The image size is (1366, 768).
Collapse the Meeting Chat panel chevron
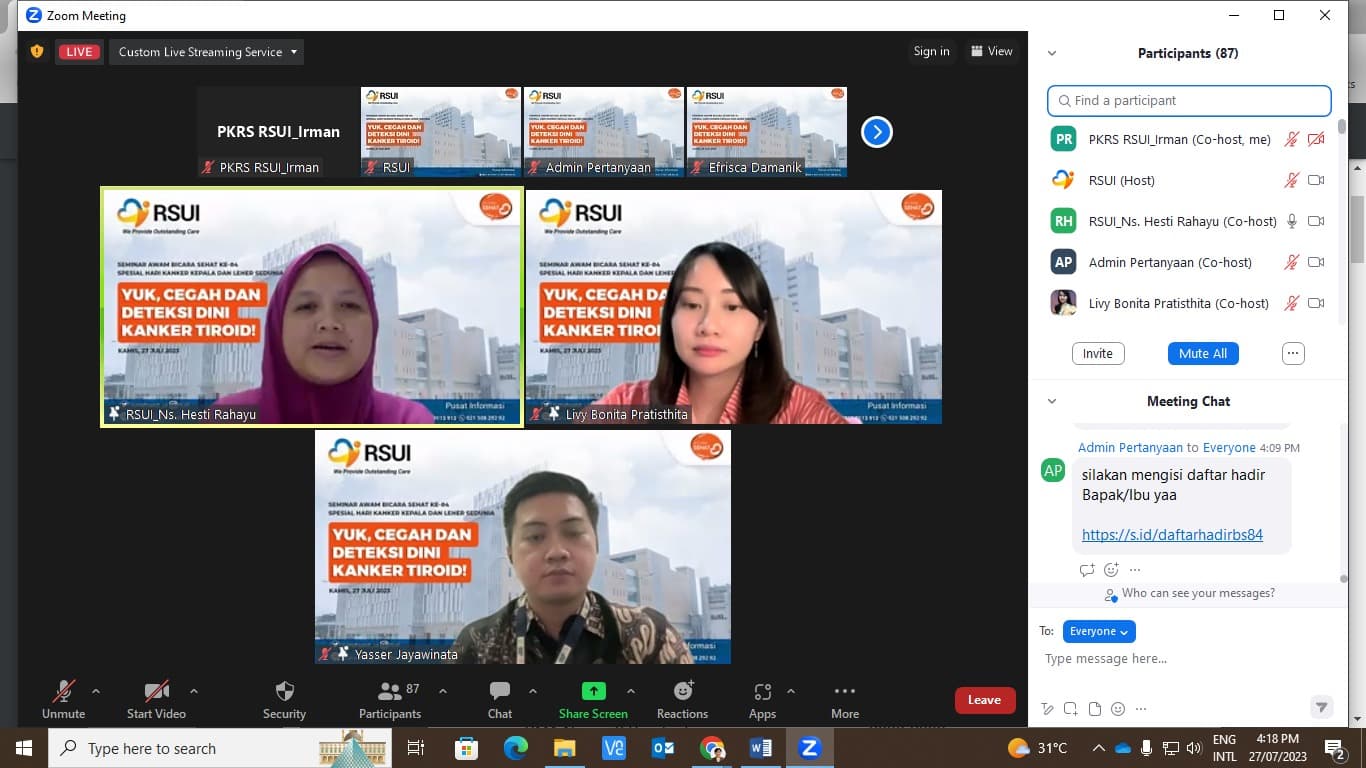coord(1051,402)
